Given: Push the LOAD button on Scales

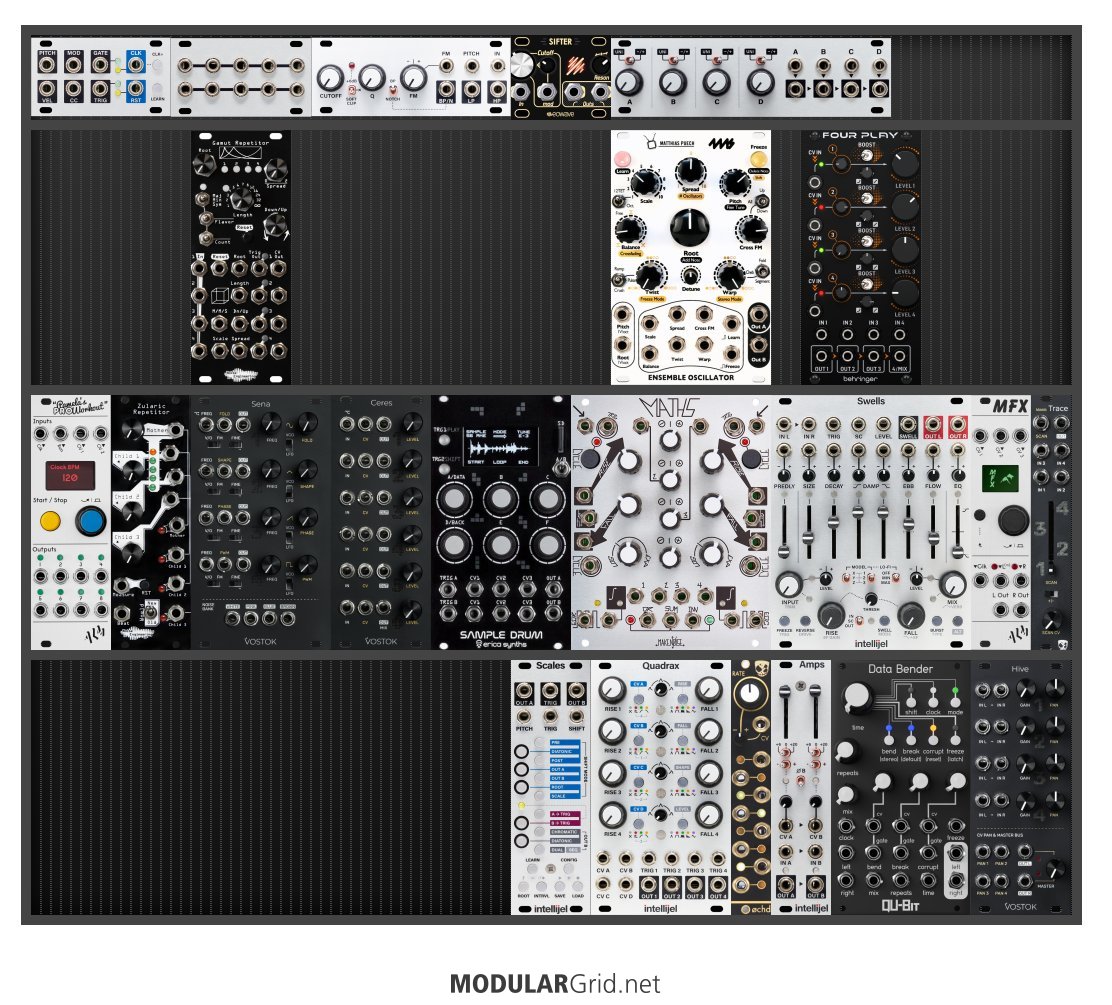Looking at the screenshot, I should tap(577, 886).
